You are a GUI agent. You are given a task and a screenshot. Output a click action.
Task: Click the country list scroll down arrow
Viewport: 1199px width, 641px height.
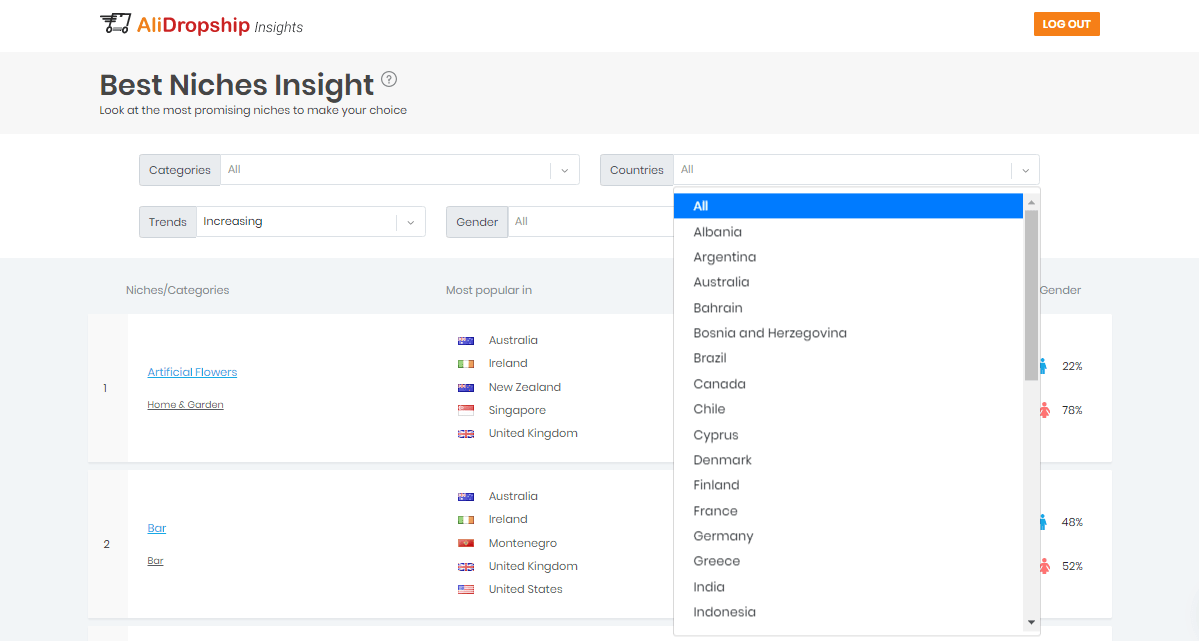pos(1031,622)
